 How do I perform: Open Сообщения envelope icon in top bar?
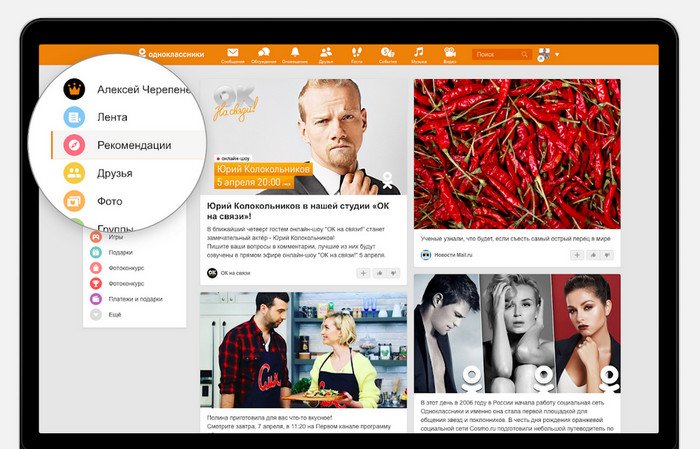[233, 53]
